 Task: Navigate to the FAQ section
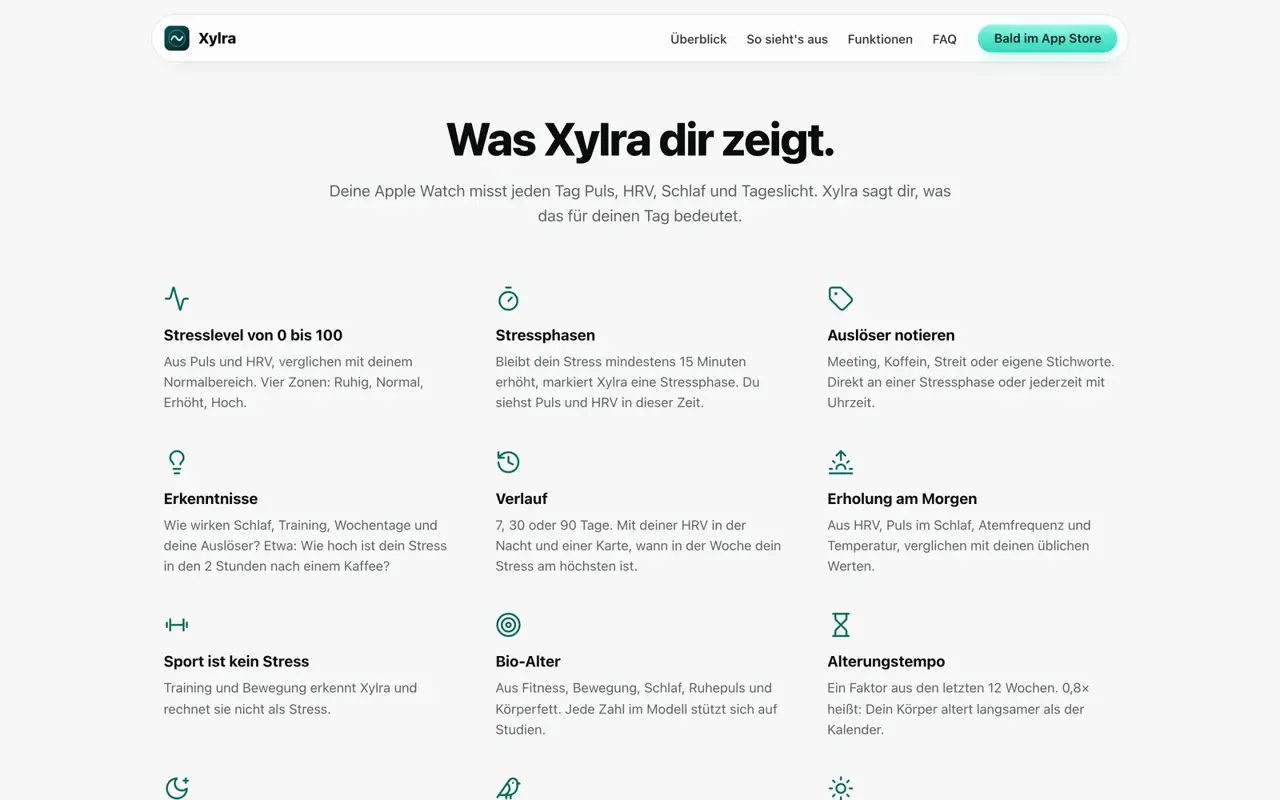[944, 39]
